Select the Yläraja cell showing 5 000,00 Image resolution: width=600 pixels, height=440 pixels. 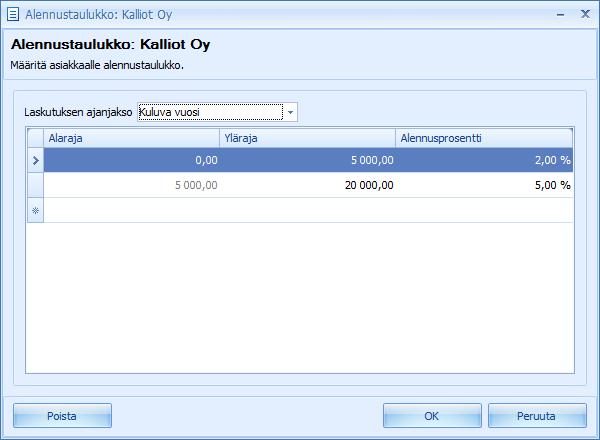point(307,160)
